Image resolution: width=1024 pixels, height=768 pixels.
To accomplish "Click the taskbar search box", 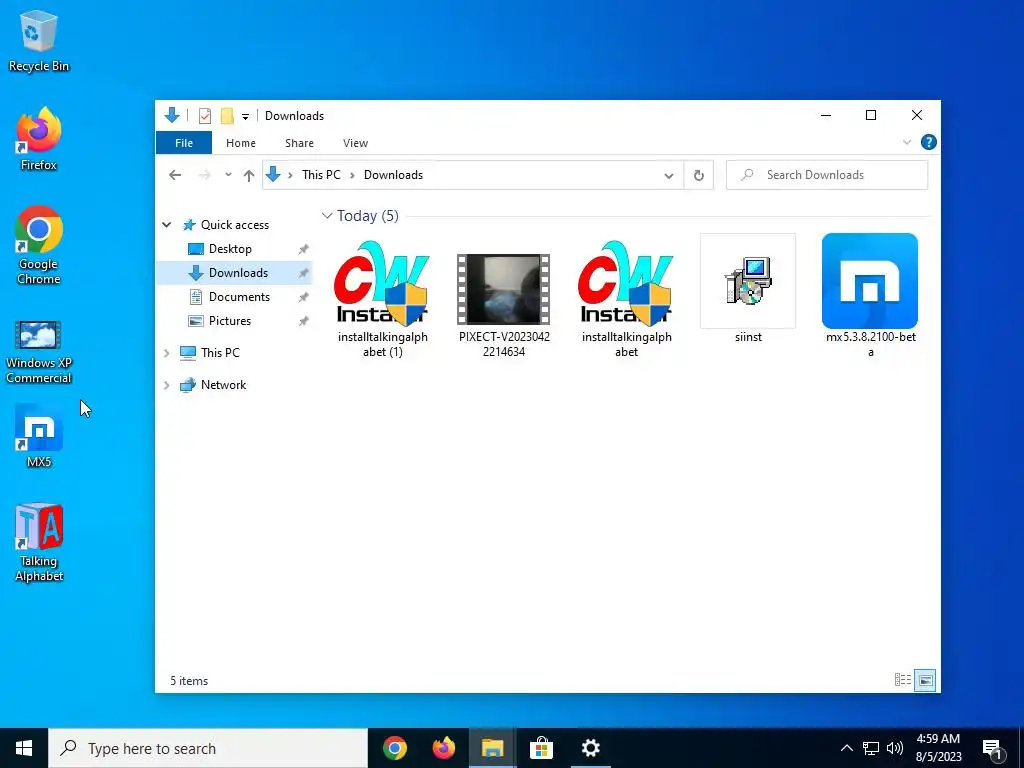I will point(208,748).
